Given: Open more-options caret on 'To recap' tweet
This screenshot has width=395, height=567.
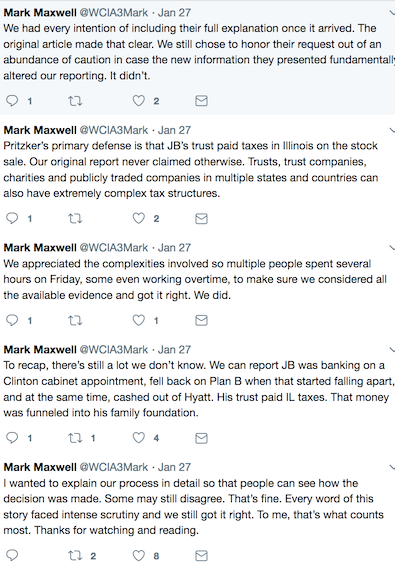Looking at the screenshot, I should pyautogui.click(x=392, y=350).
